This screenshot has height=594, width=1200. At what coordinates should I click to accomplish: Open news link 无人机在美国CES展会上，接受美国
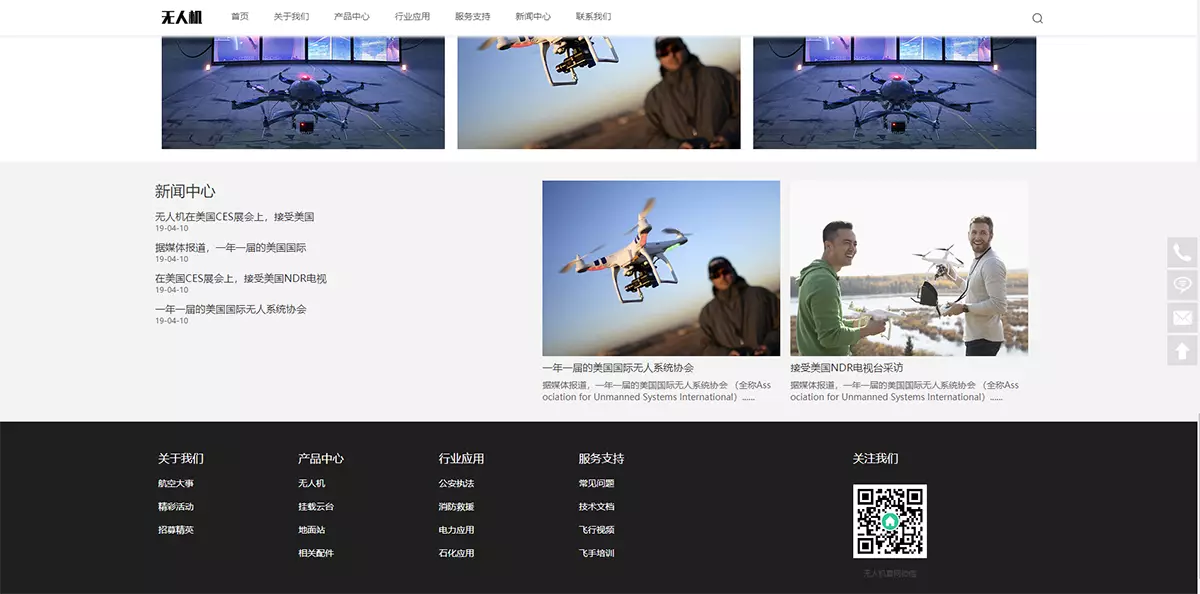[x=234, y=217]
